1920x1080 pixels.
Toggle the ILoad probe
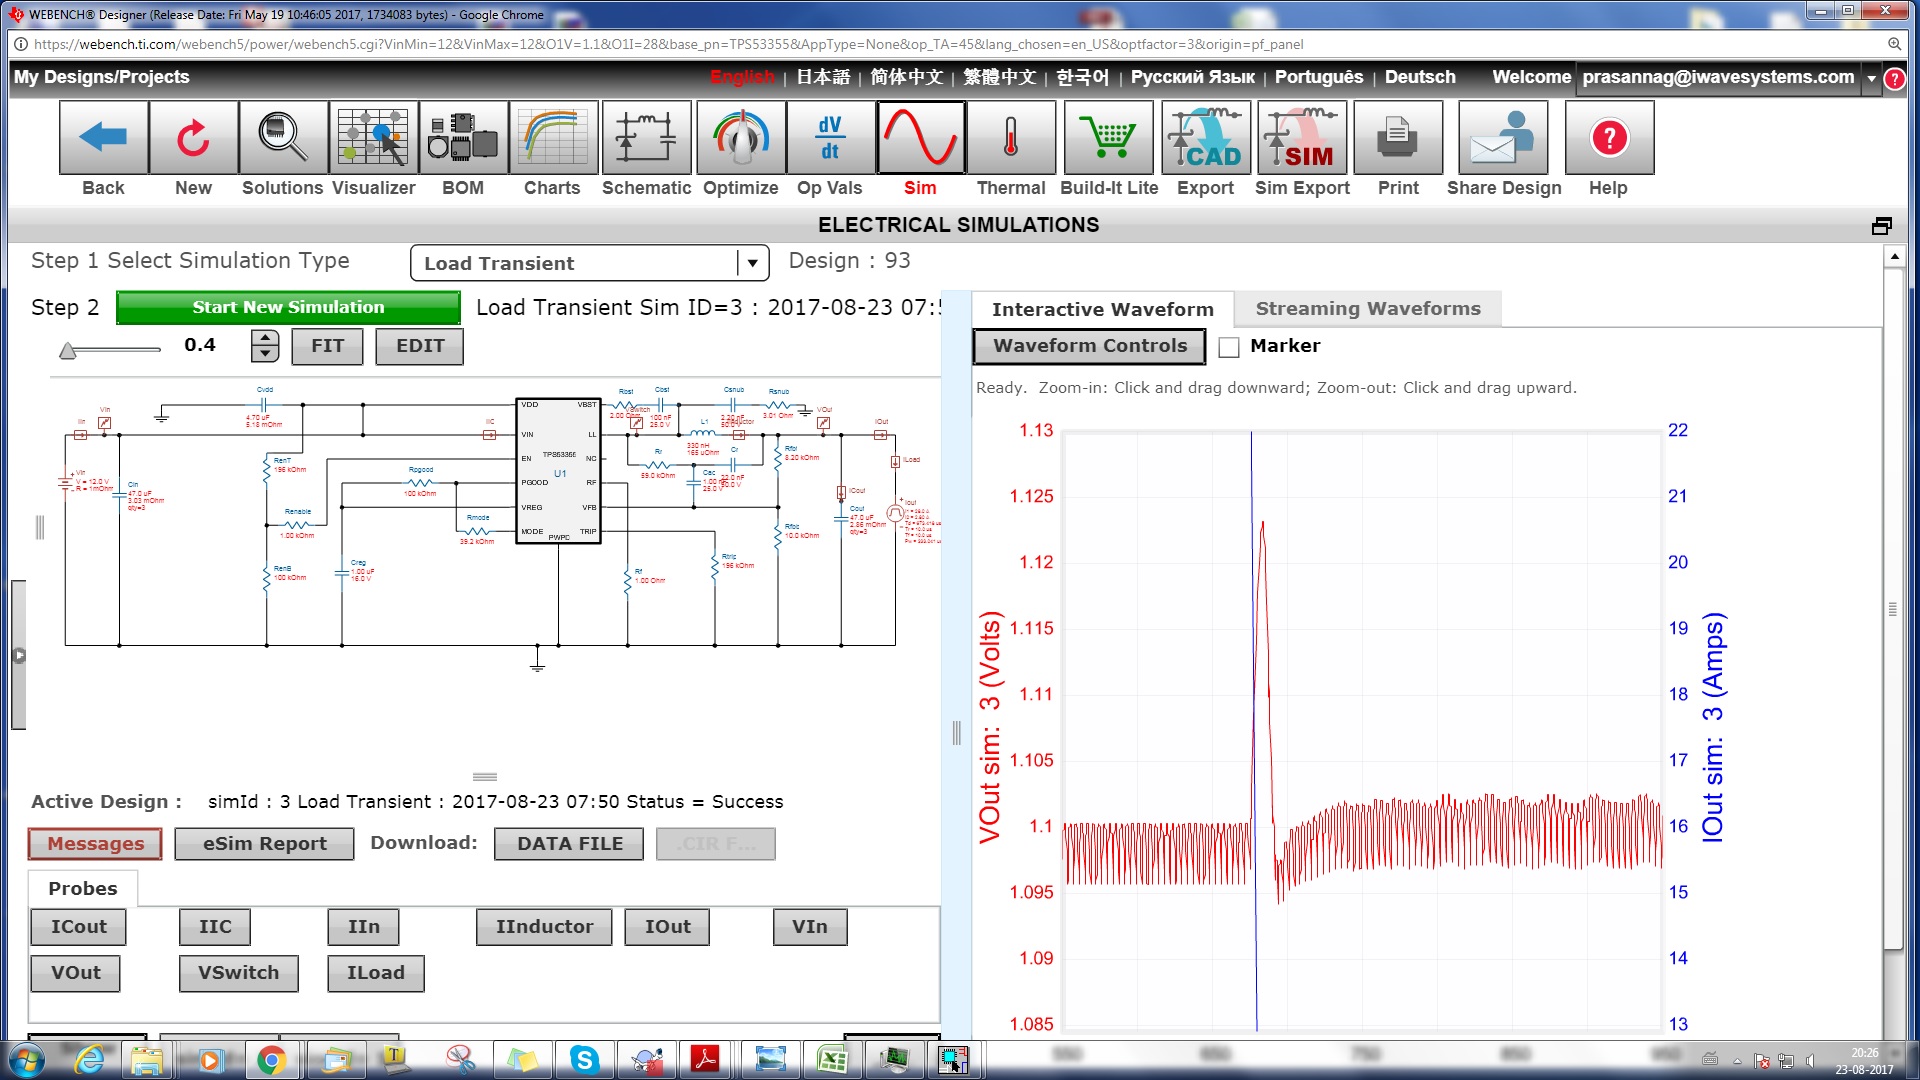coord(375,972)
